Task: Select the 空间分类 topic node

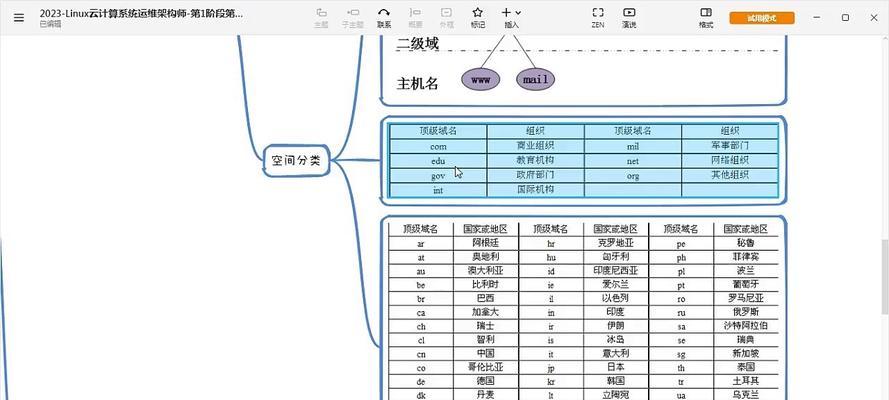Action: [x=296, y=161]
